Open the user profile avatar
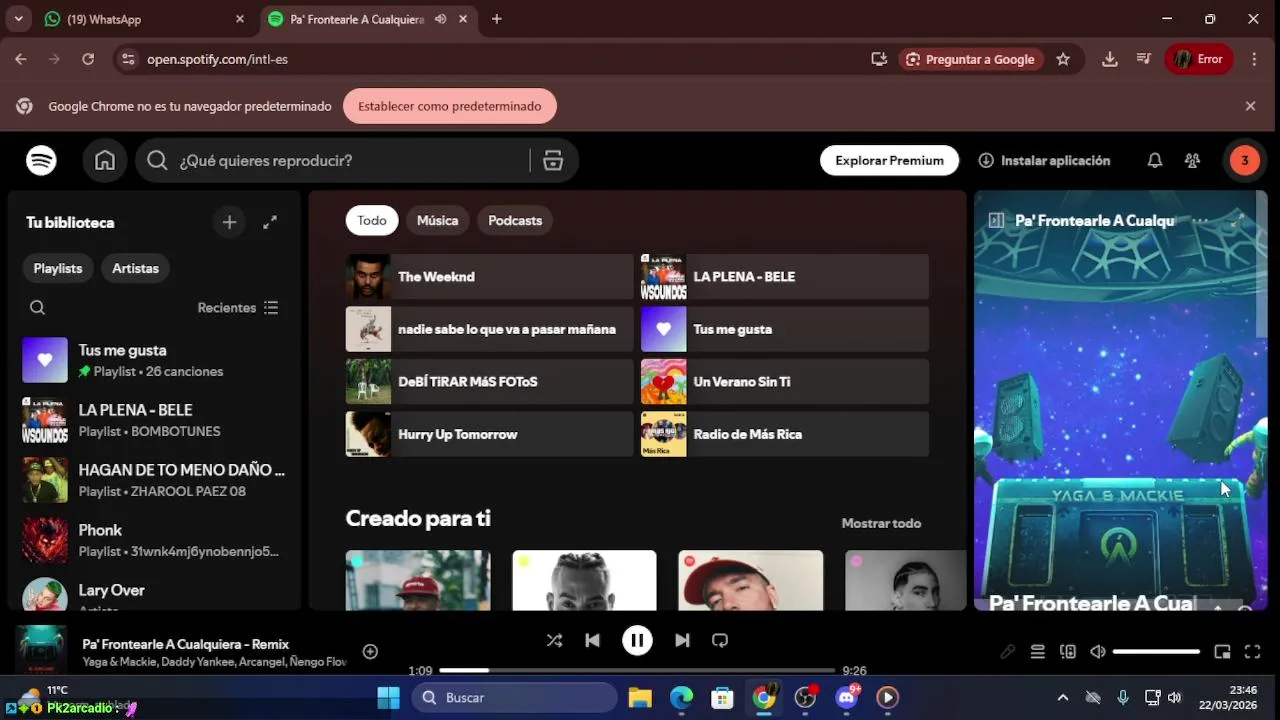 [x=1244, y=160]
